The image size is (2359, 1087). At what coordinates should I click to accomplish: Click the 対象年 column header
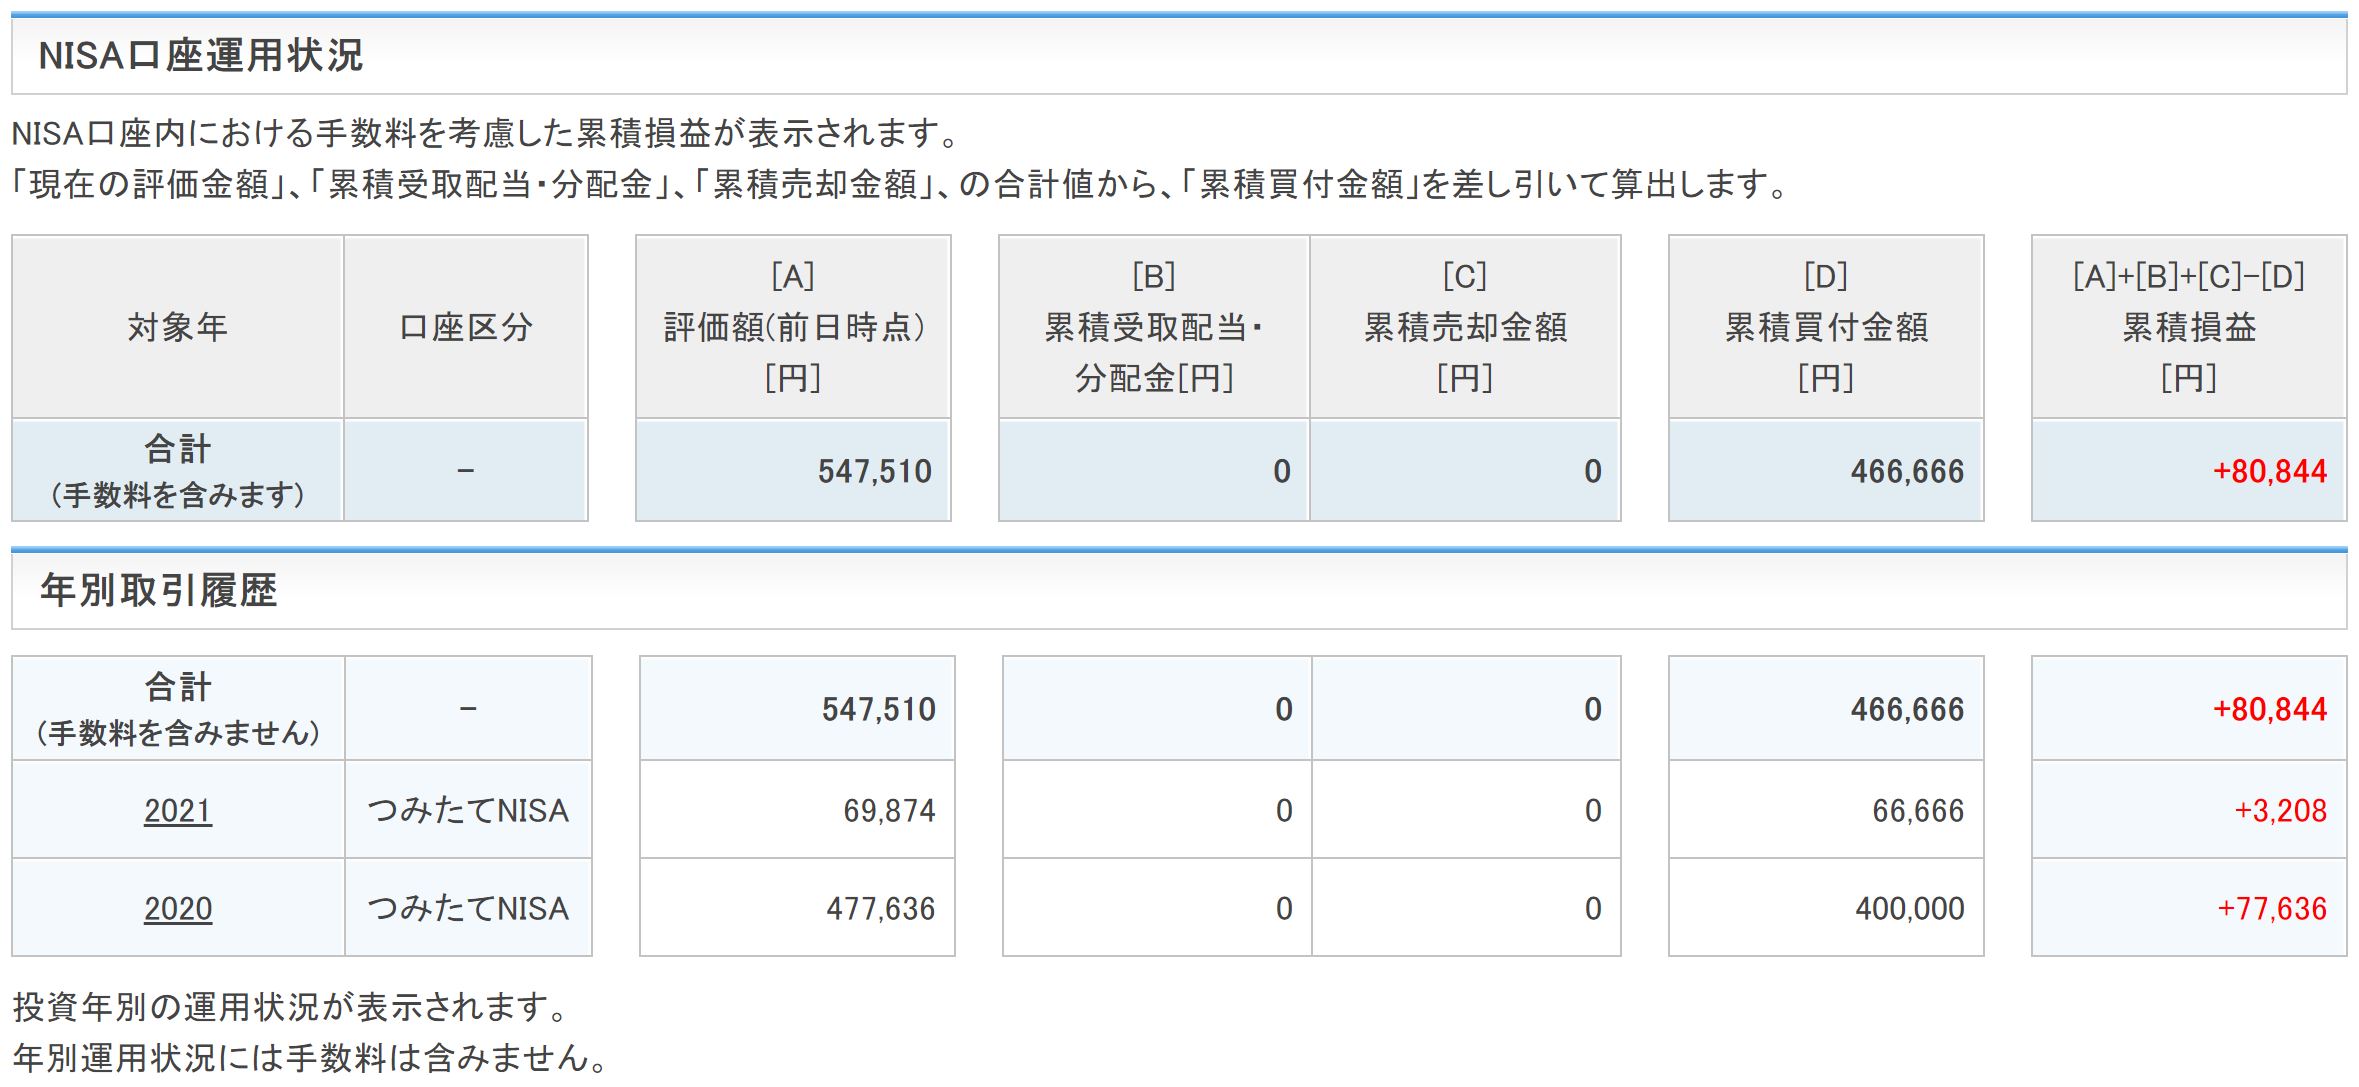177,327
